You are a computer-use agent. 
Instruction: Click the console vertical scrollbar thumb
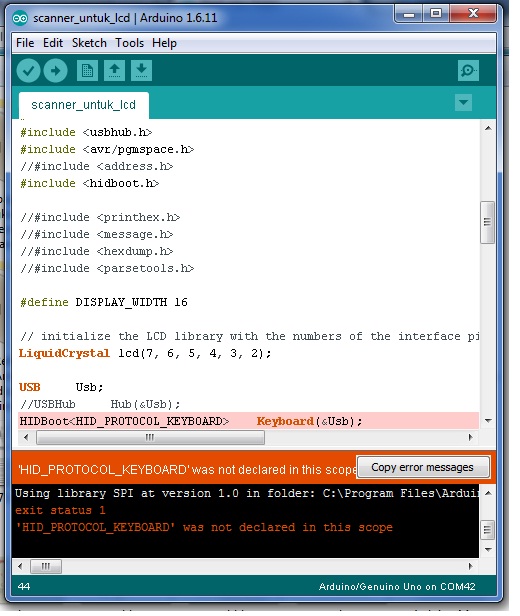pyautogui.click(x=487, y=530)
